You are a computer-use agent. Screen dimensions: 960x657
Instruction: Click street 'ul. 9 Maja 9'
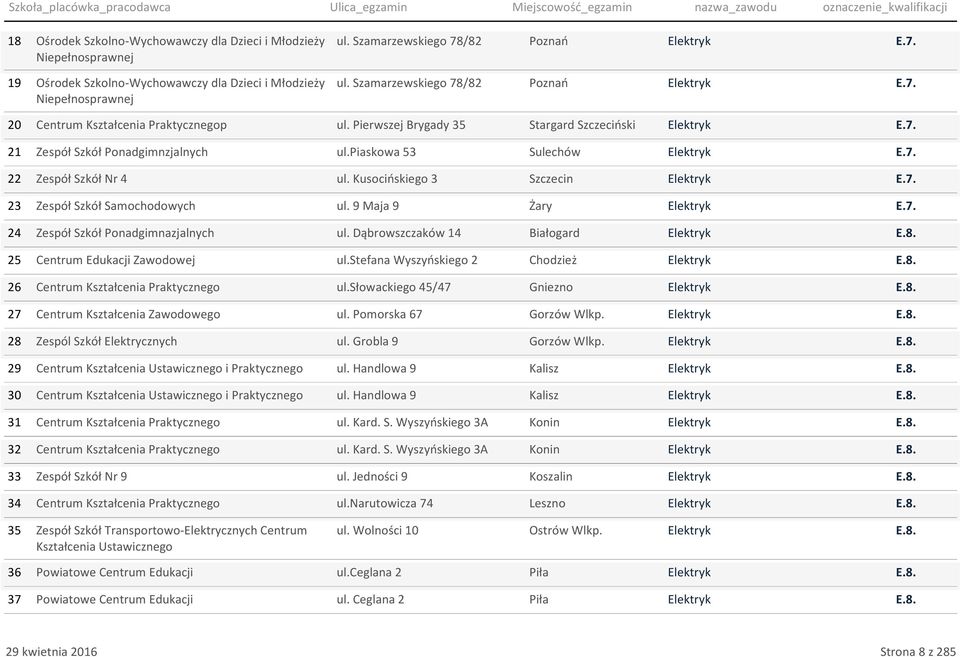click(x=367, y=206)
